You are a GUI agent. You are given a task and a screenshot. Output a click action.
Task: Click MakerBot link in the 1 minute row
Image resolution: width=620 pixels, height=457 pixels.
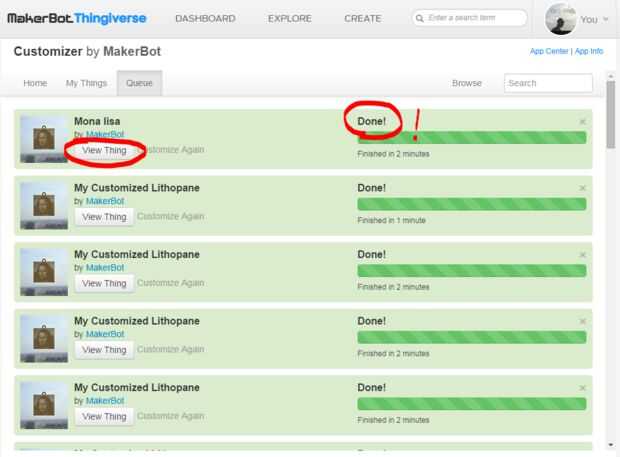[x=105, y=201]
